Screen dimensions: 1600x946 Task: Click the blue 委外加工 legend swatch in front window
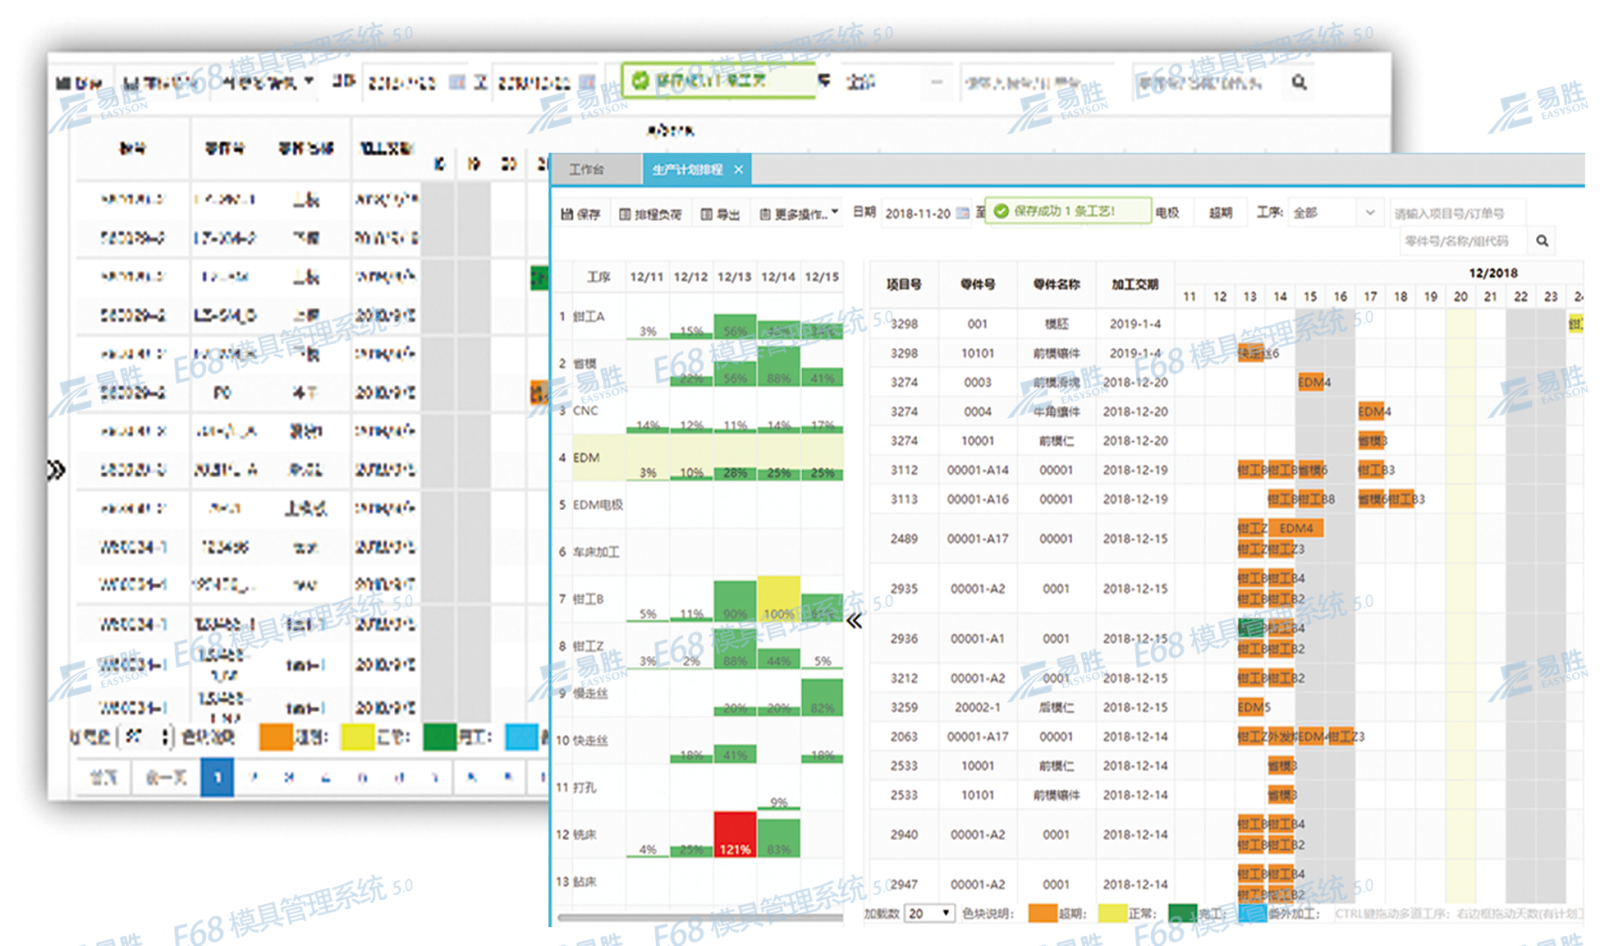[x=1253, y=913]
